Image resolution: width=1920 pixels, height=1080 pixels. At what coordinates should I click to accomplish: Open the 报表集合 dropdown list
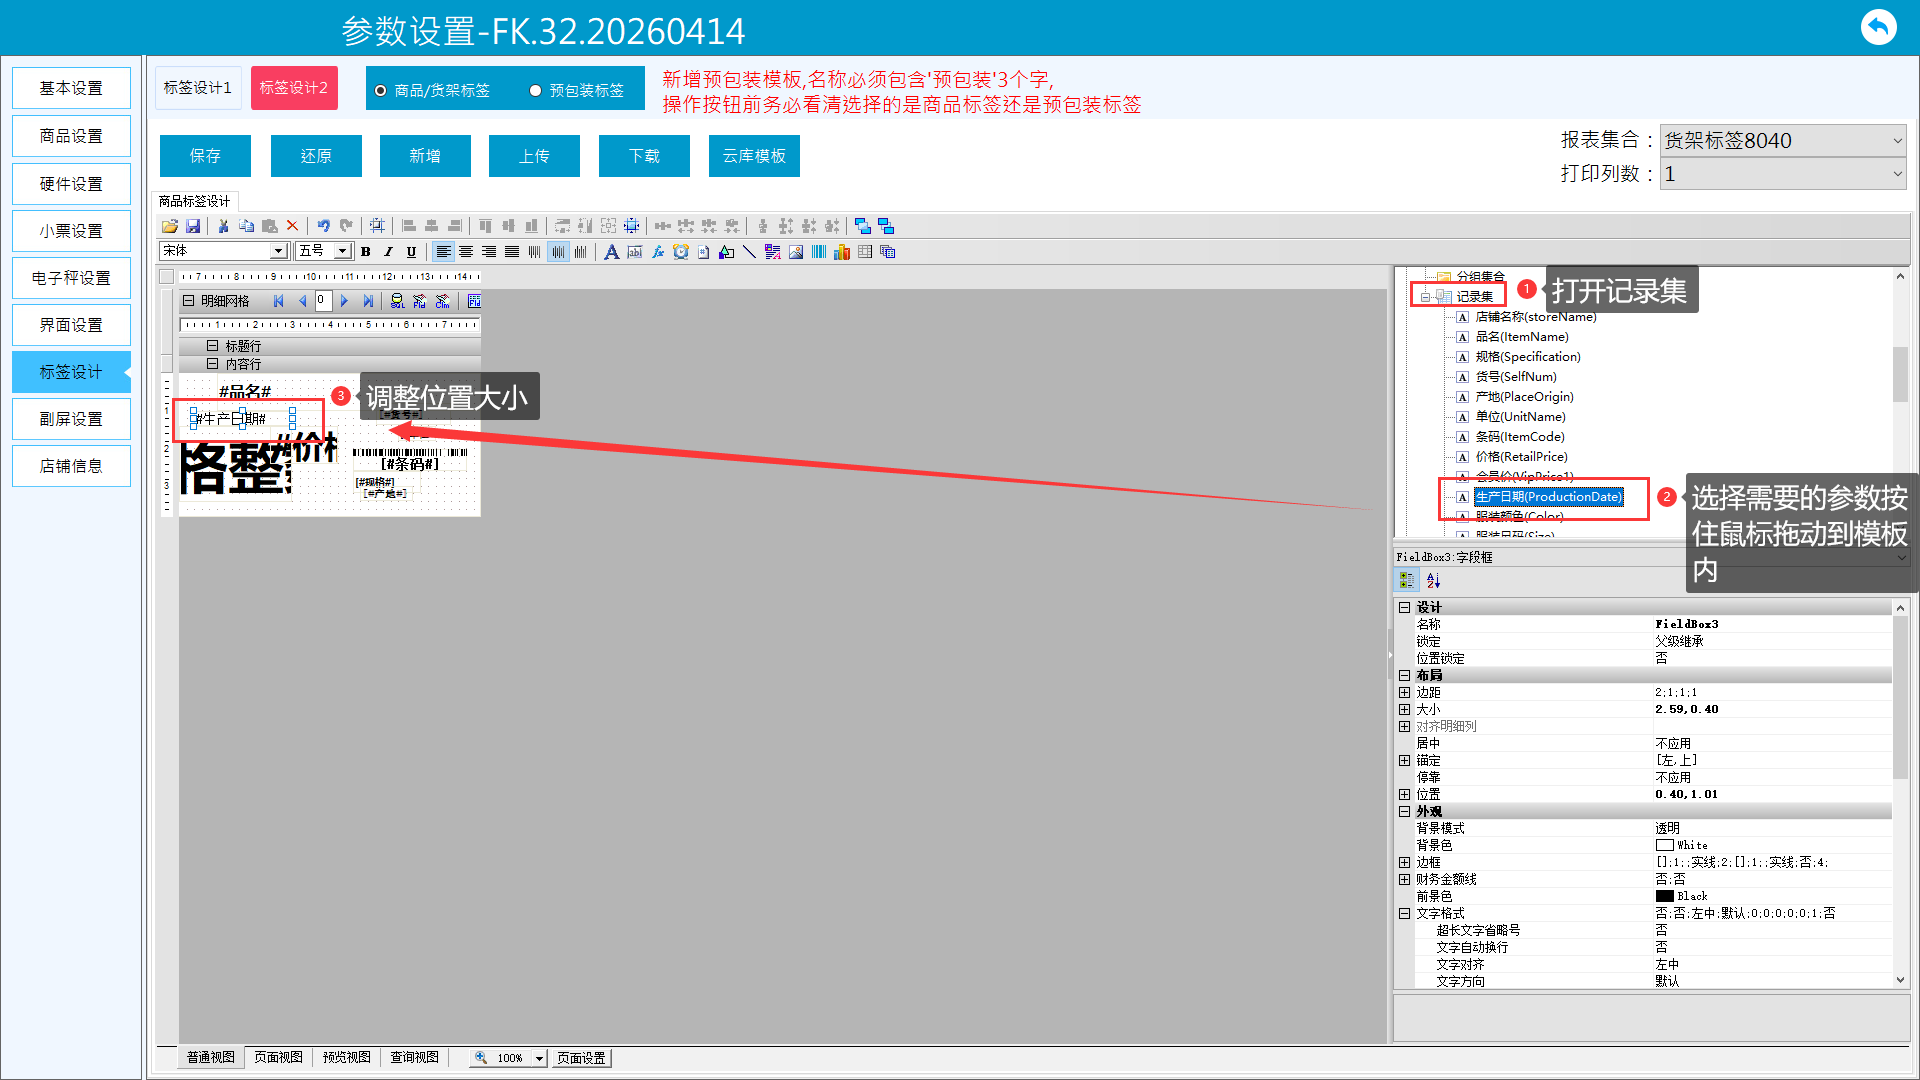pyautogui.click(x=1897, y=141)
